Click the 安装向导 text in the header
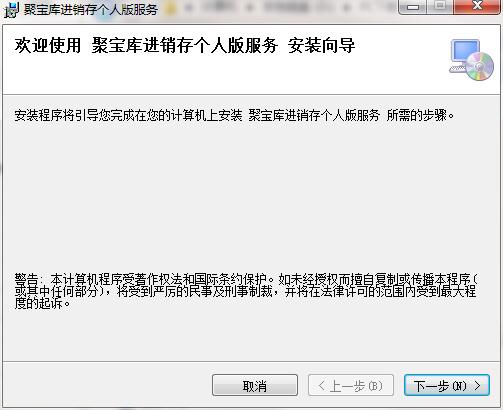 pos(322,45)
